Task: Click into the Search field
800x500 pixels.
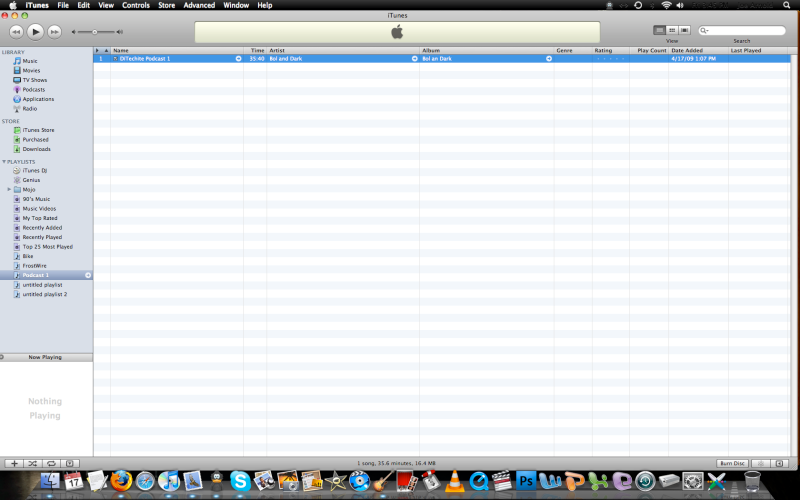Action: 742,31
